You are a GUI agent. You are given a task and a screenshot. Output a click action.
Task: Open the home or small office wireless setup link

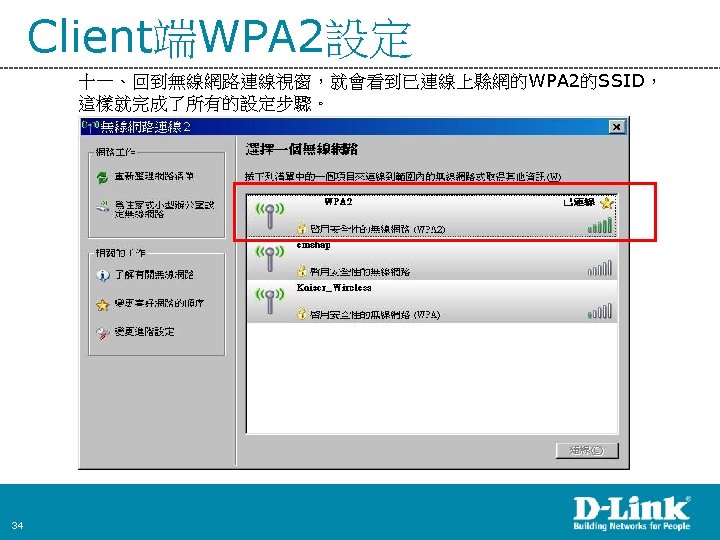pyautogui.click(x=164, y=209)
